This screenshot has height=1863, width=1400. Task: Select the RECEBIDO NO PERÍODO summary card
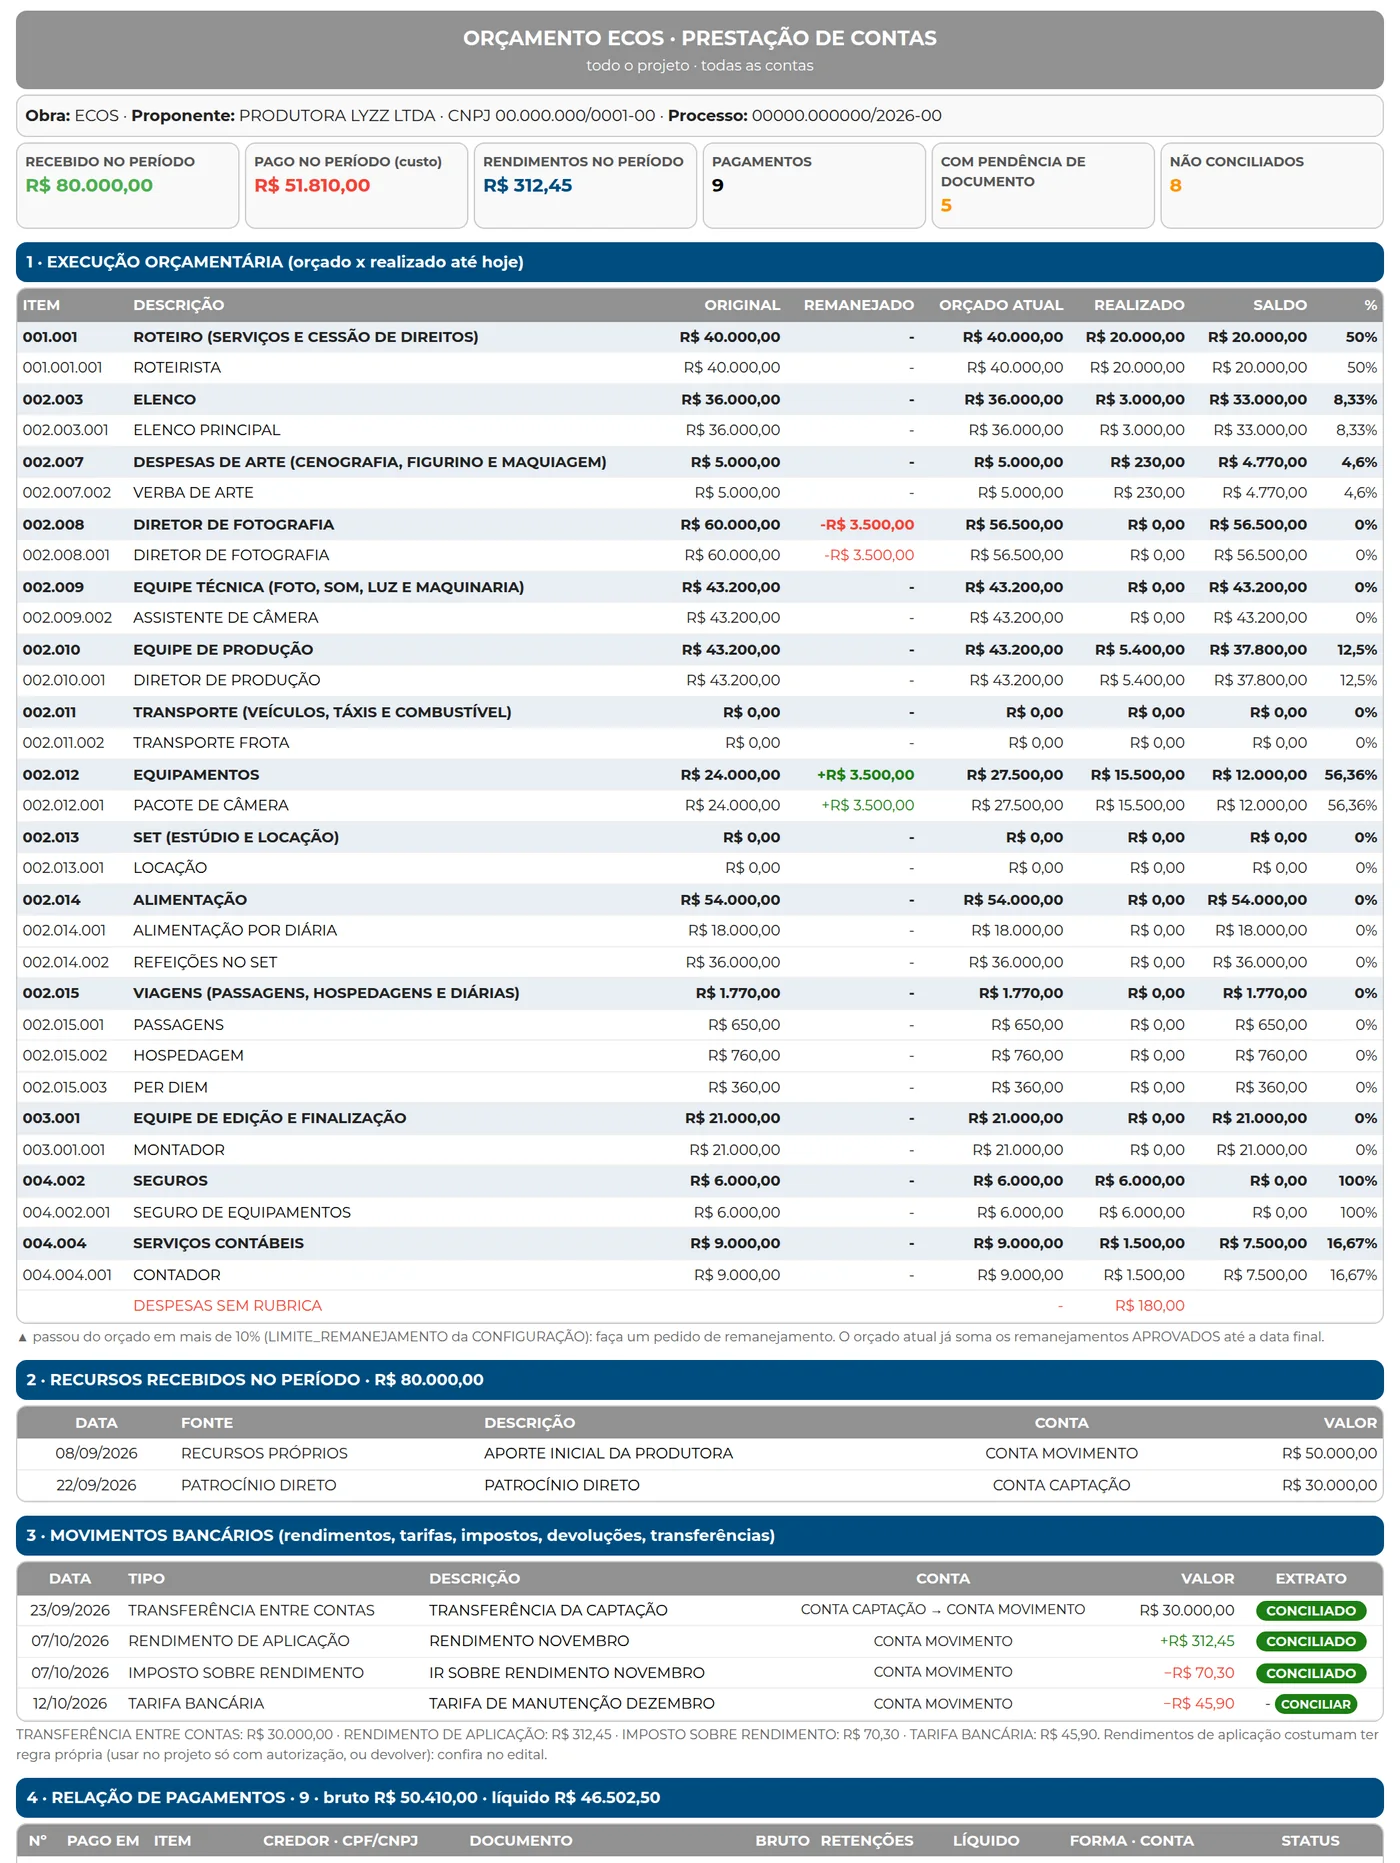pos(128,185)
